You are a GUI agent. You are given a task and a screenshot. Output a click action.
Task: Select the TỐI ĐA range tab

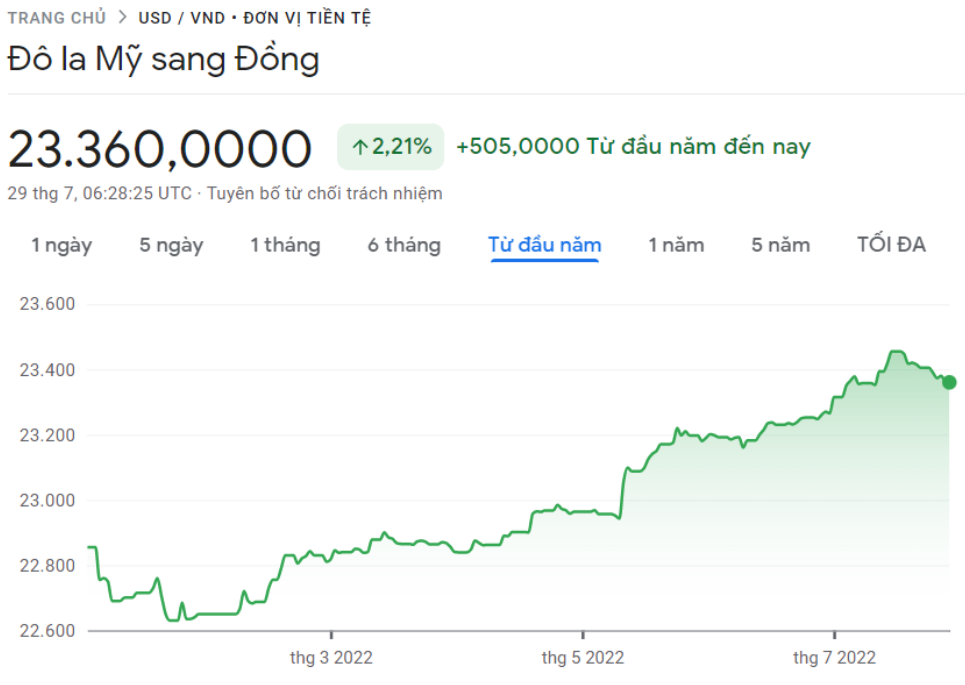(891, 244)
